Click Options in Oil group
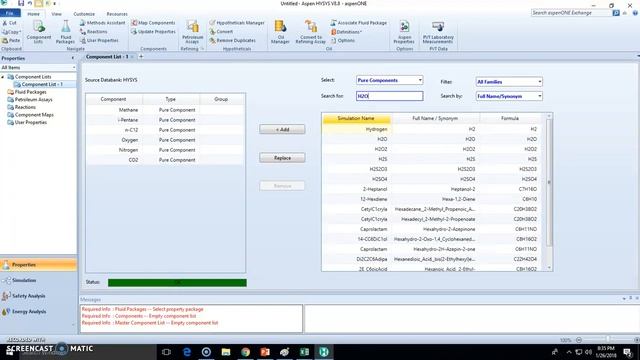The height and width of the screenshot is (360, 640). (343, 40)
